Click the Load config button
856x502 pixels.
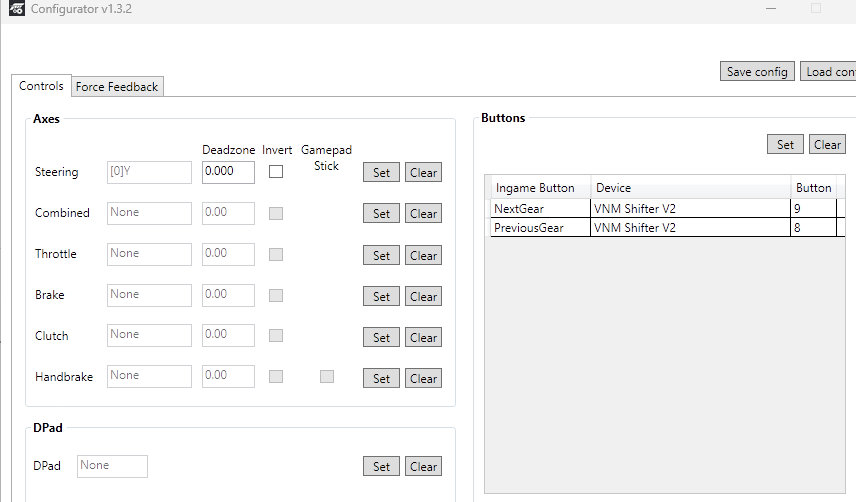pyautogui.click(x=829, y=71)
